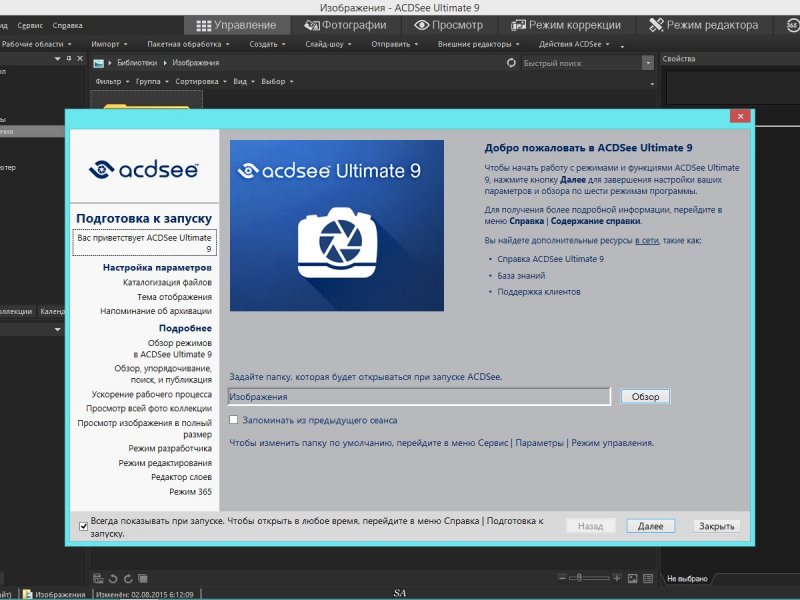Click the library icon in the path bar
The width and height of the screenshot is (800, 600).
98,63
